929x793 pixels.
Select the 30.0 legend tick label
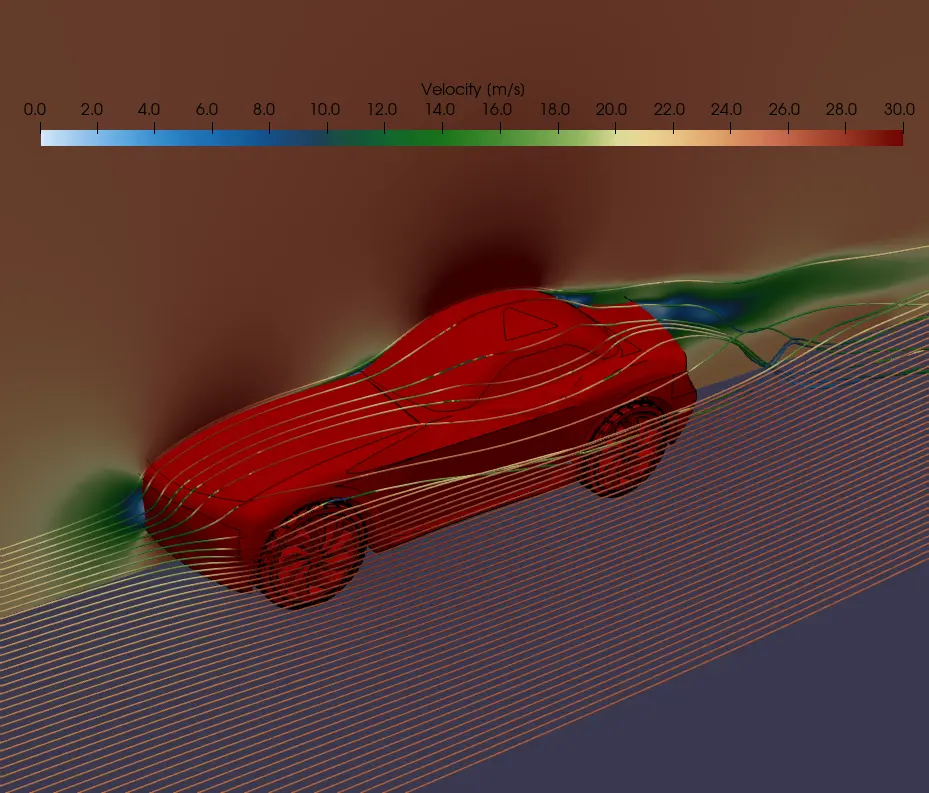(x=899, y=110)
